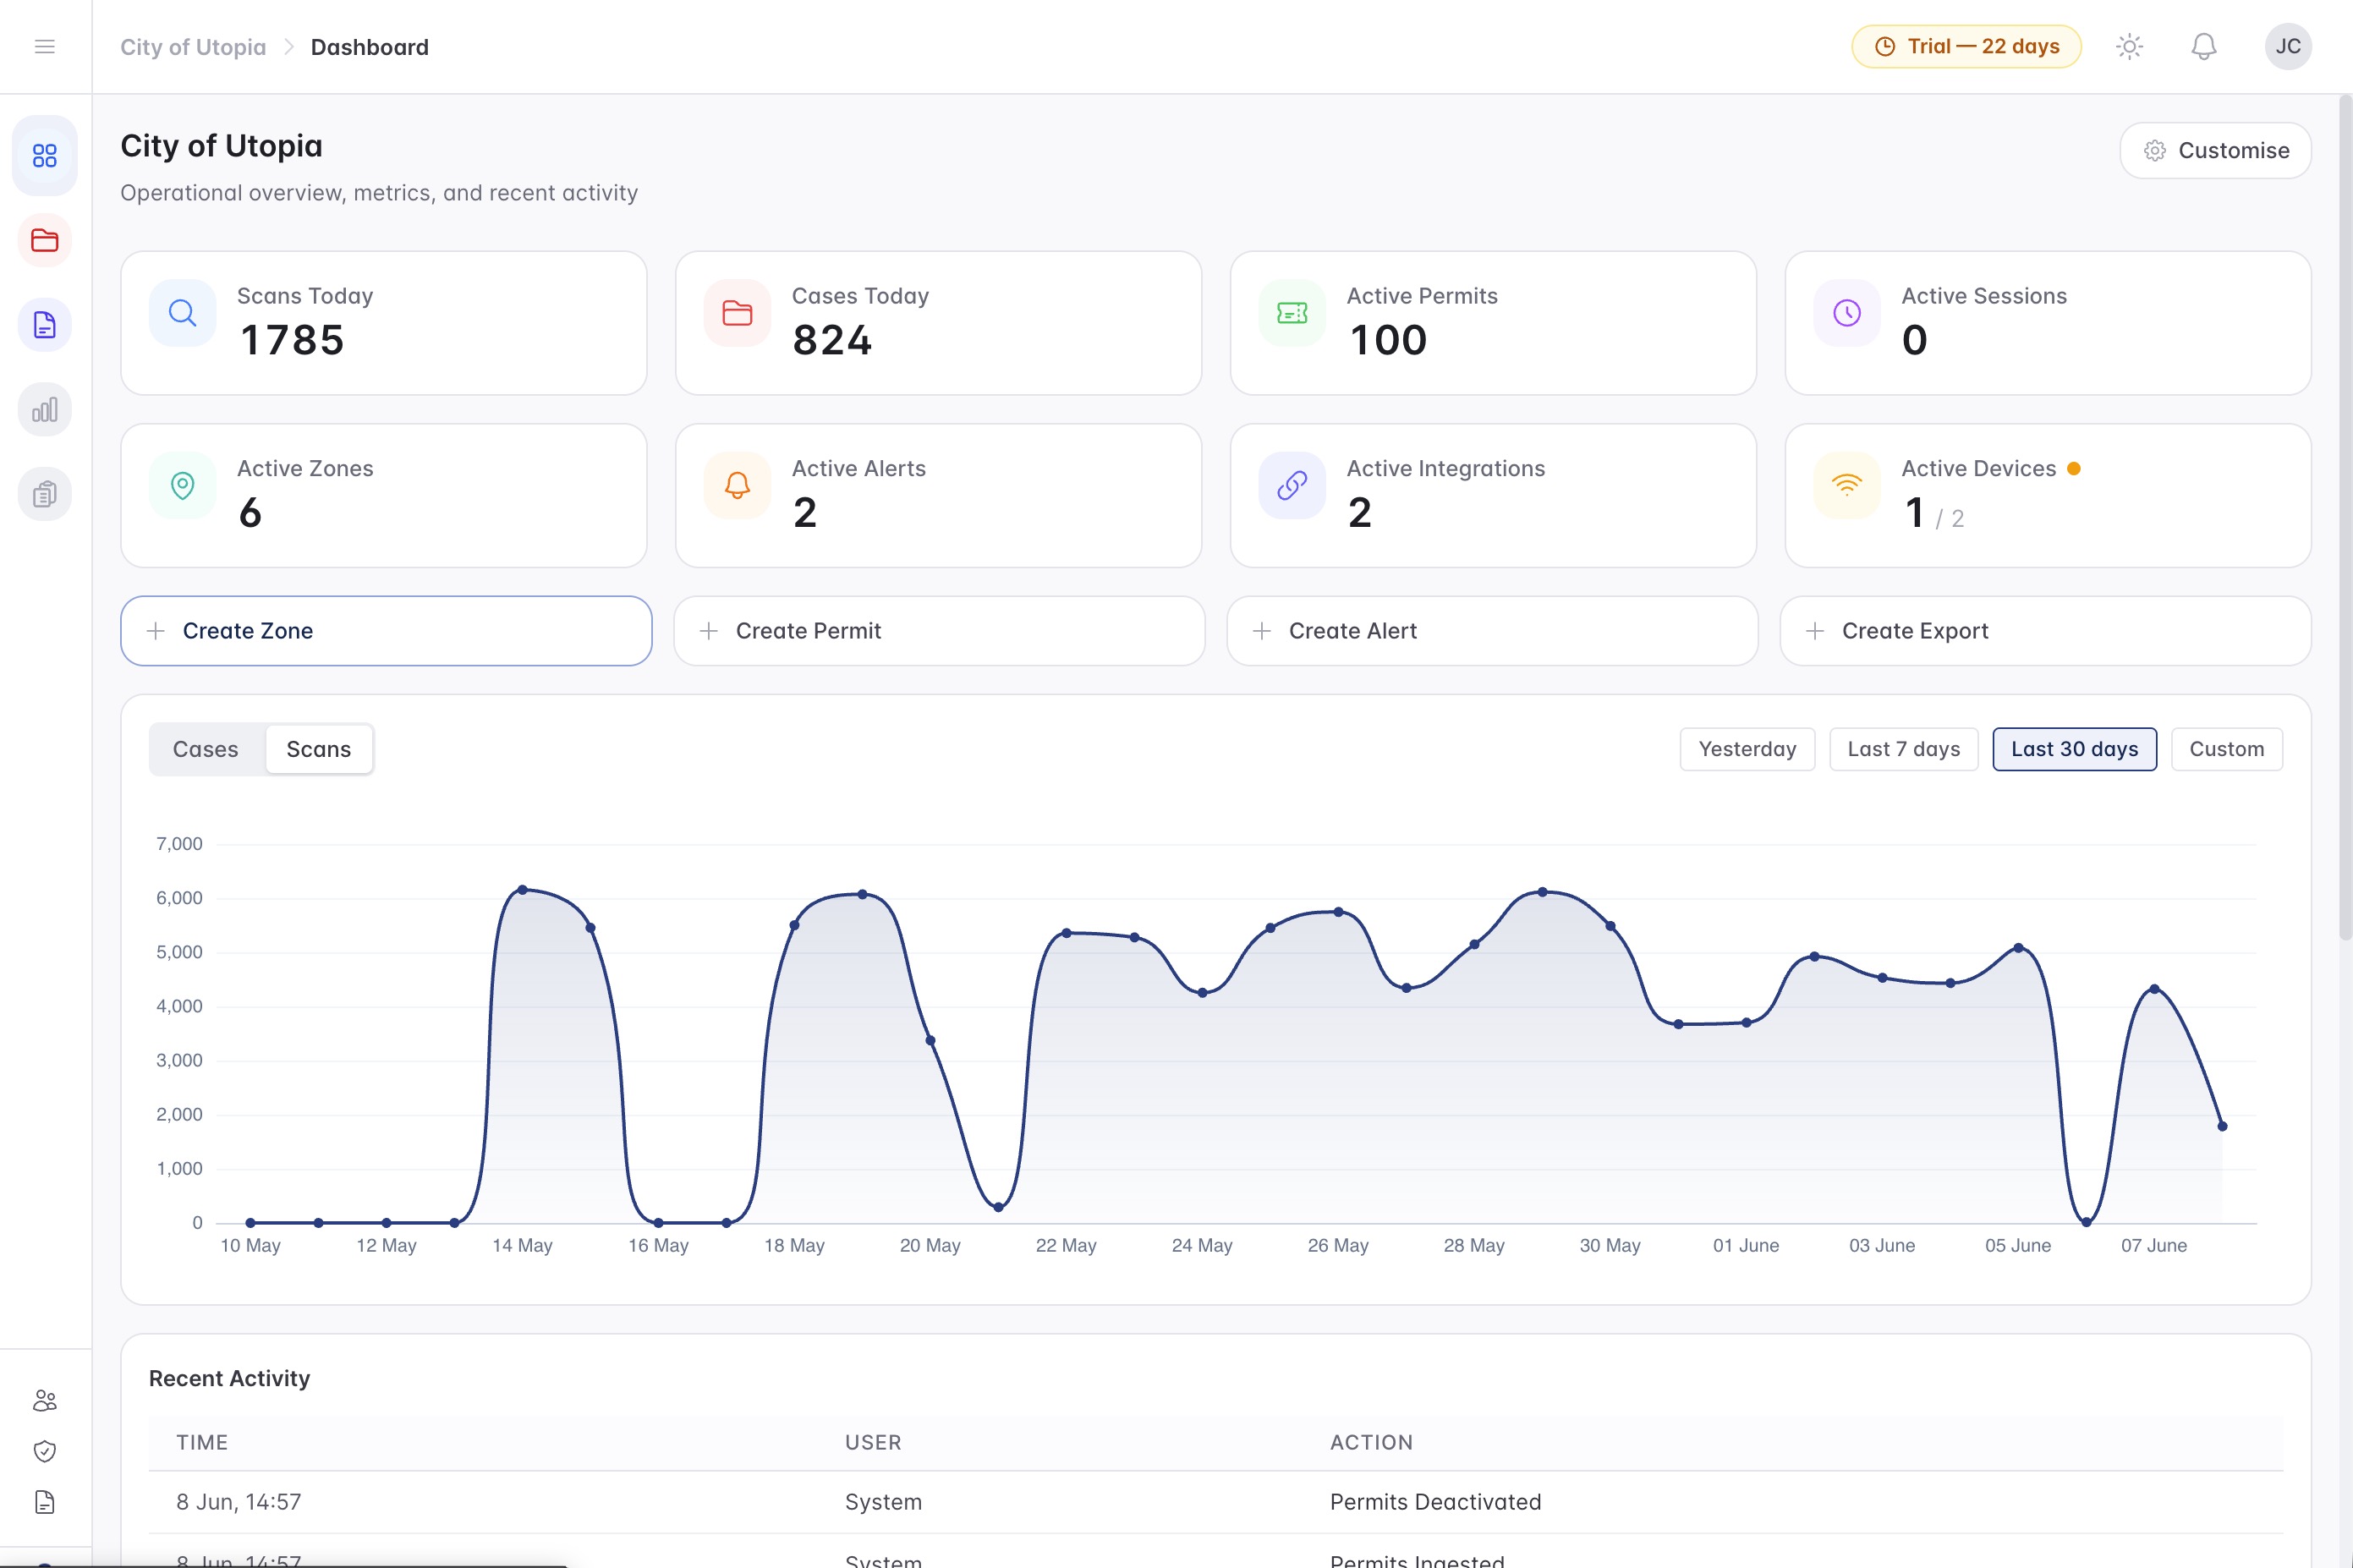Open the shield check sidebar icon
Viewport: 2353px width, 1568px height.
[44, 1451]
